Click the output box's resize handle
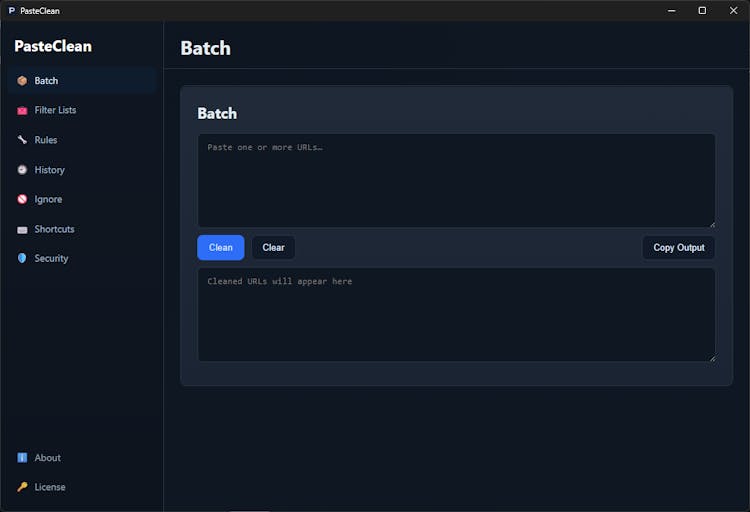This screenshot has height=512, width=750. click(x=711, y=357)
